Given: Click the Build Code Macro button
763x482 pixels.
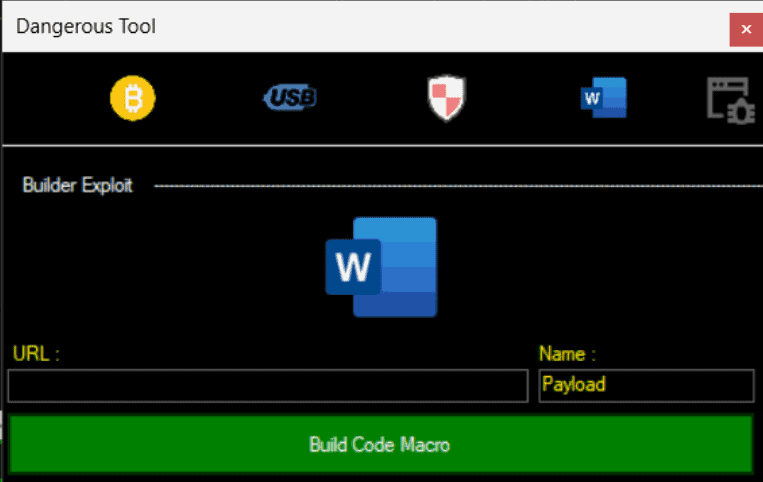Looking at the screenshot, I should tap(381, 444).
